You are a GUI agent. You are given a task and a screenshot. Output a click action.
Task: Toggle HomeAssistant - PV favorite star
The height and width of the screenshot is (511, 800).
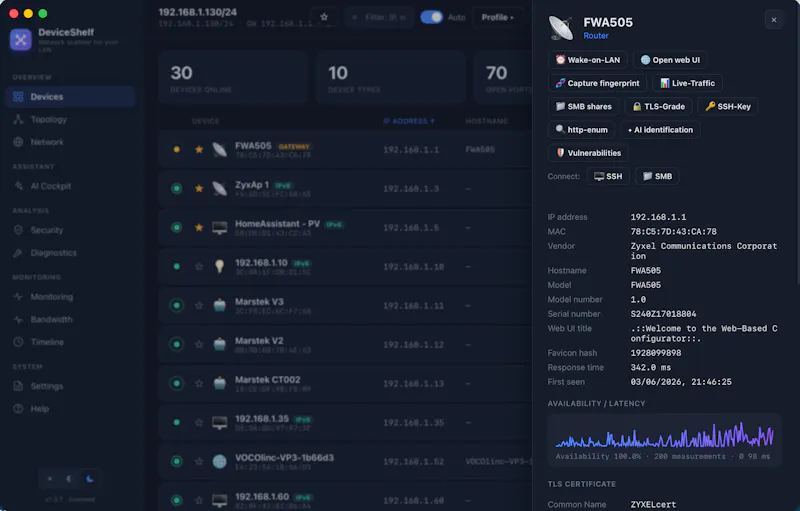pos(199,227)
